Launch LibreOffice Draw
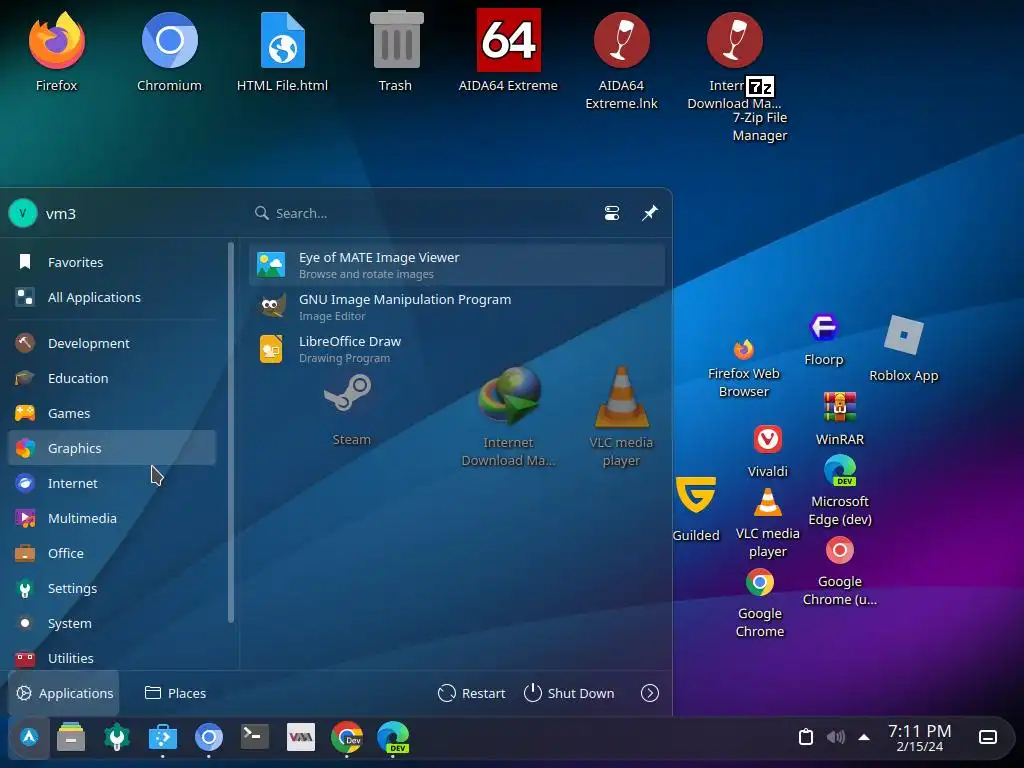 tap(457, 349)
